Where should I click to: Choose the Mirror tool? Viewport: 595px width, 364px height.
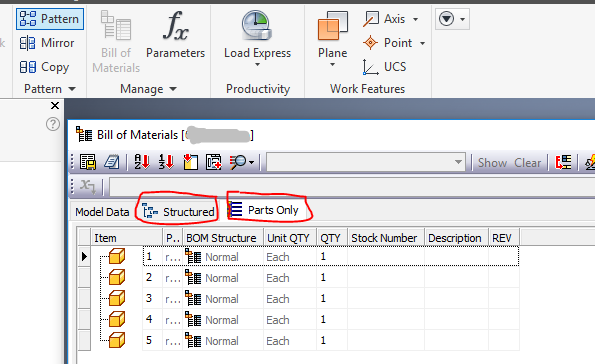point(47,43)
